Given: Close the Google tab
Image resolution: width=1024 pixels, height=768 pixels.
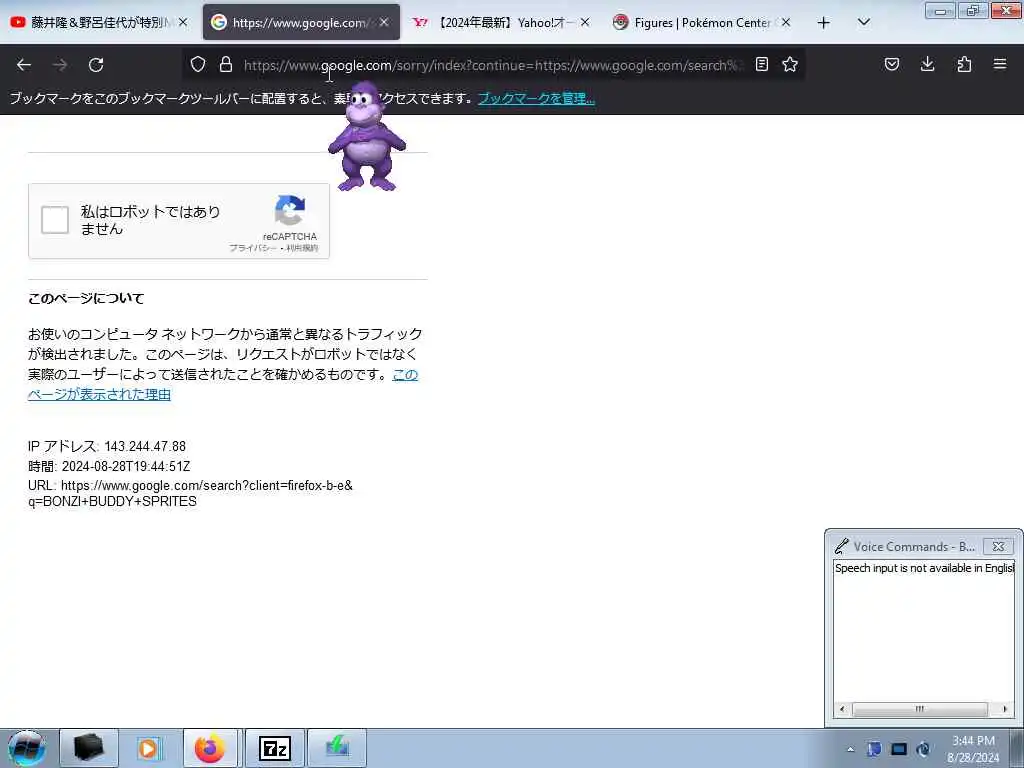Looking at the screenshot, I should [384, 22].
